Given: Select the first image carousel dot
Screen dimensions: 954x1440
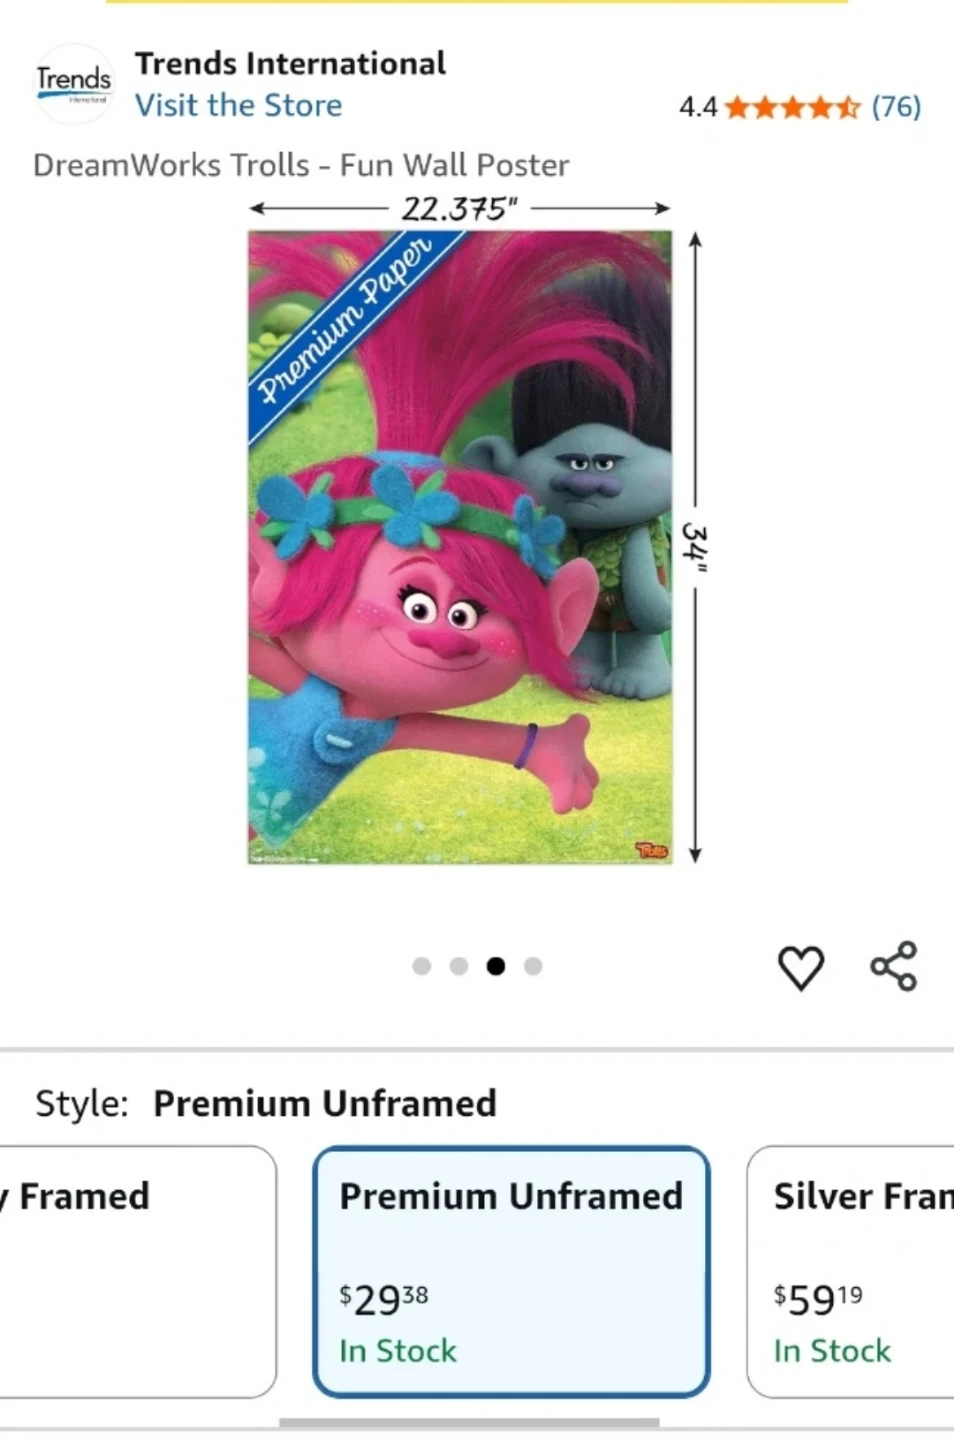Looking at the screenshot, I should pos(422,966).
